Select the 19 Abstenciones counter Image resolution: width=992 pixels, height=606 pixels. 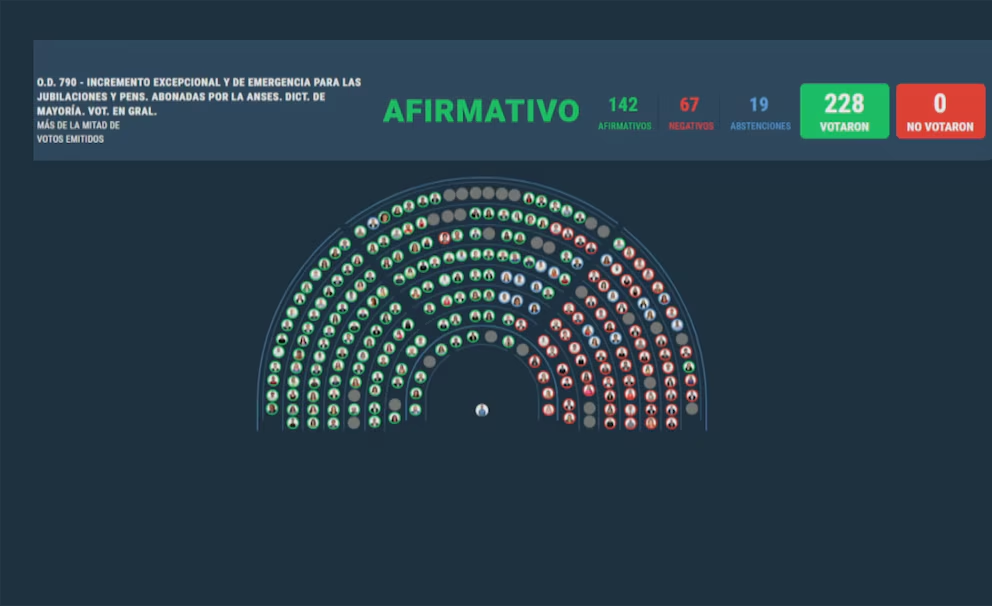(760, 113)
